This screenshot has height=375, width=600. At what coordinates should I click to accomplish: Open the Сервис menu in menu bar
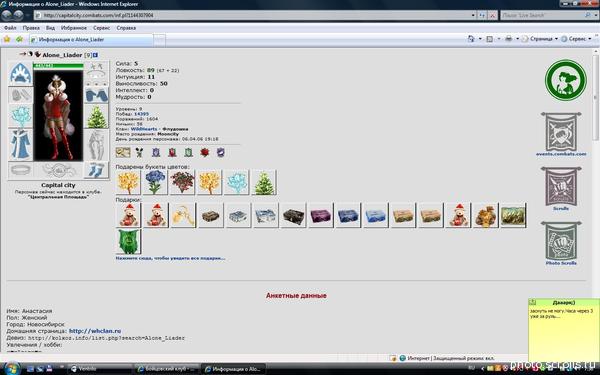[101, 28]
